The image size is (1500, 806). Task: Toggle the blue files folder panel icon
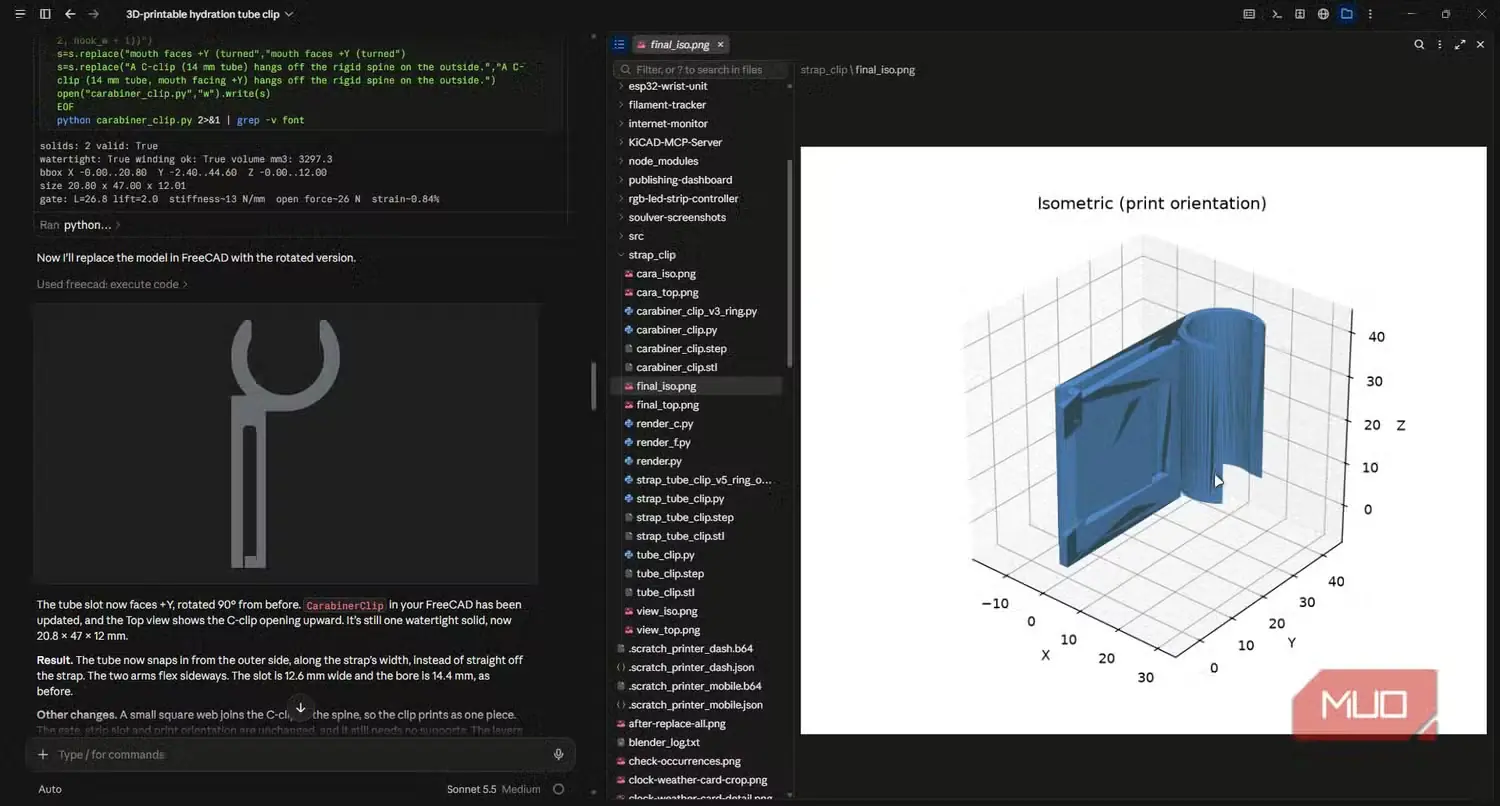(x=1347, y=14)
